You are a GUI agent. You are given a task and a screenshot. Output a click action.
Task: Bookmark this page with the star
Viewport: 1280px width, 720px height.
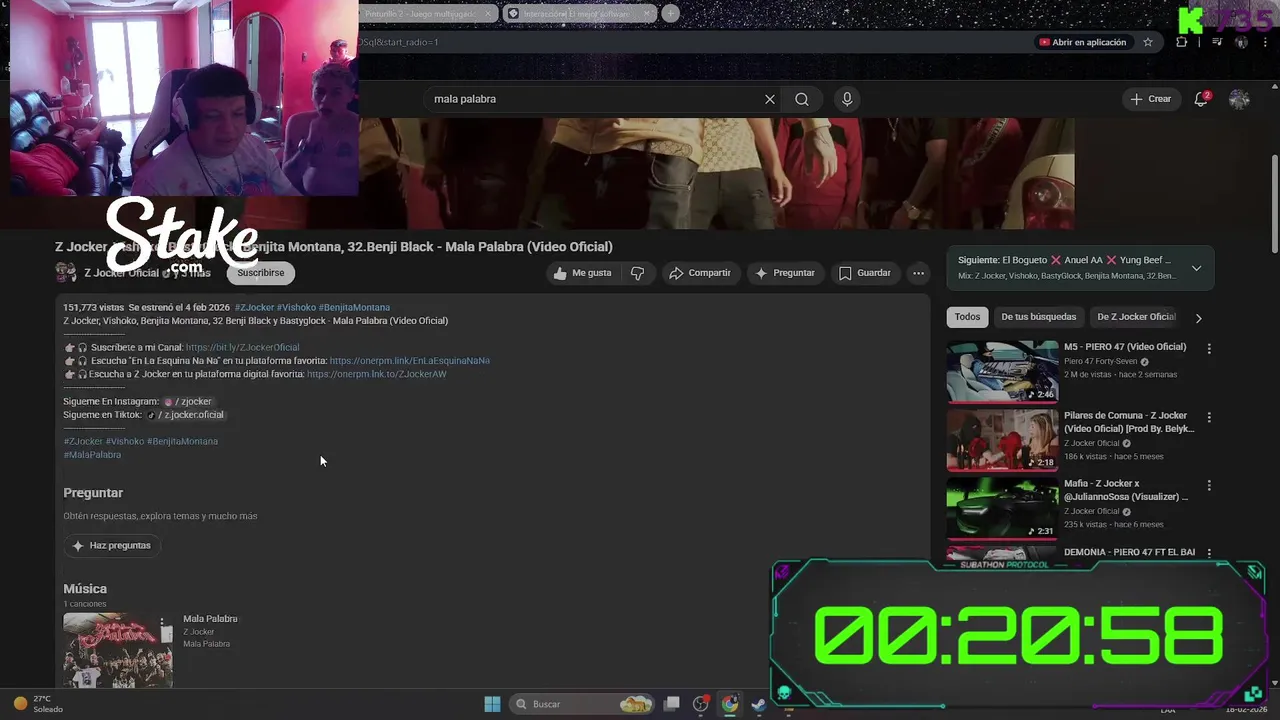1148,42
